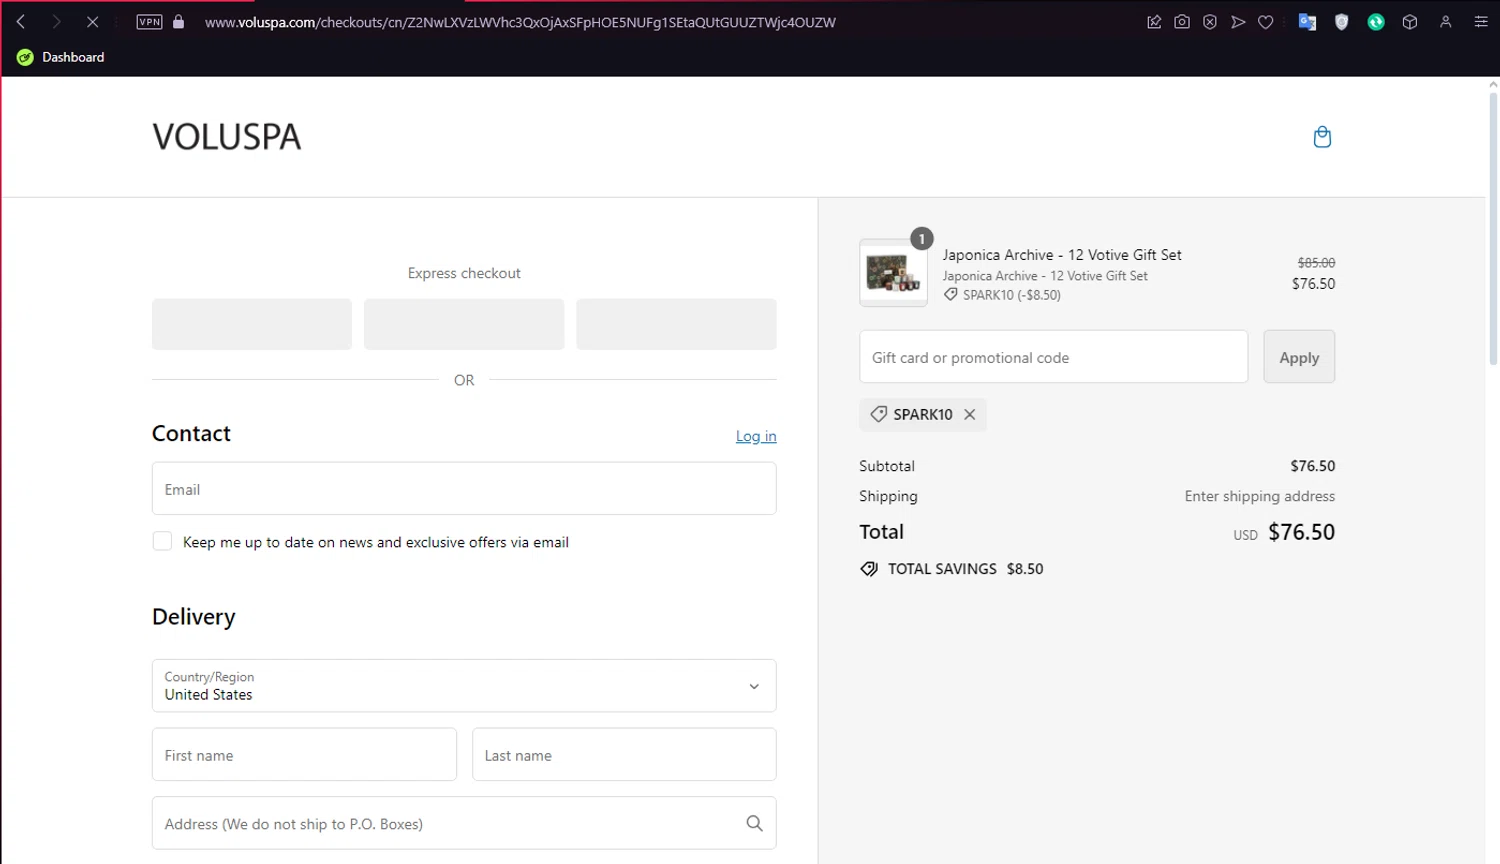The width and height of the screenshot is (1500, 864).
Task: Open the Dashboard bookmark
Action: [x=61, y=57]
